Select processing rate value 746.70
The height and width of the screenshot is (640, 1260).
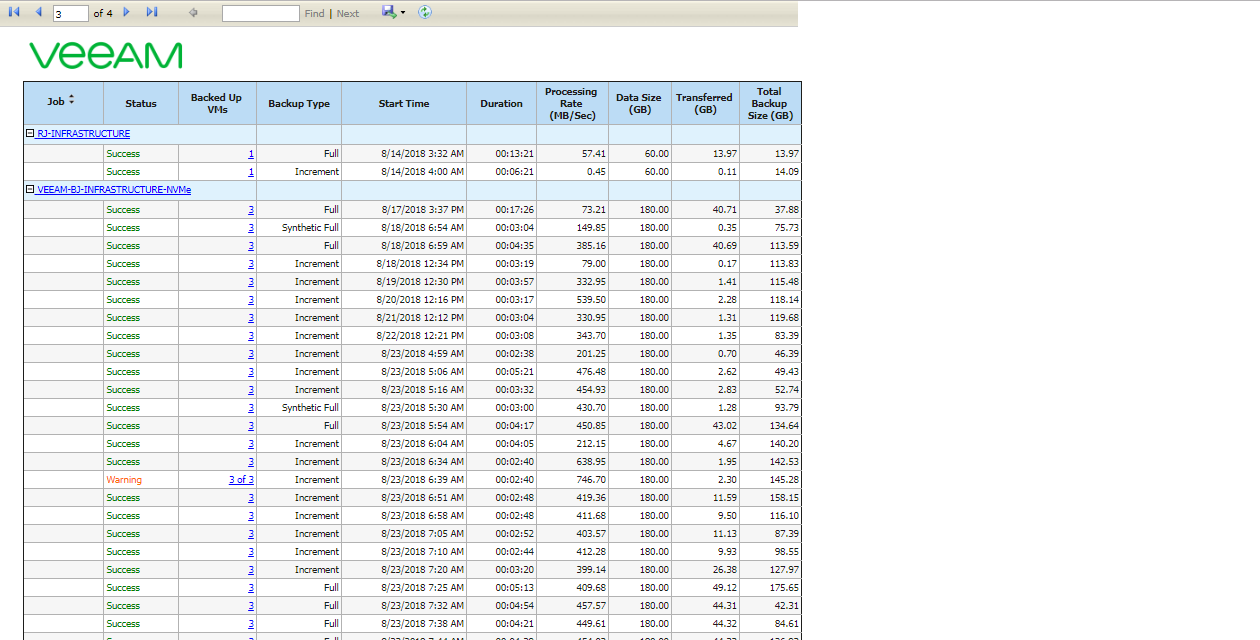591,480
